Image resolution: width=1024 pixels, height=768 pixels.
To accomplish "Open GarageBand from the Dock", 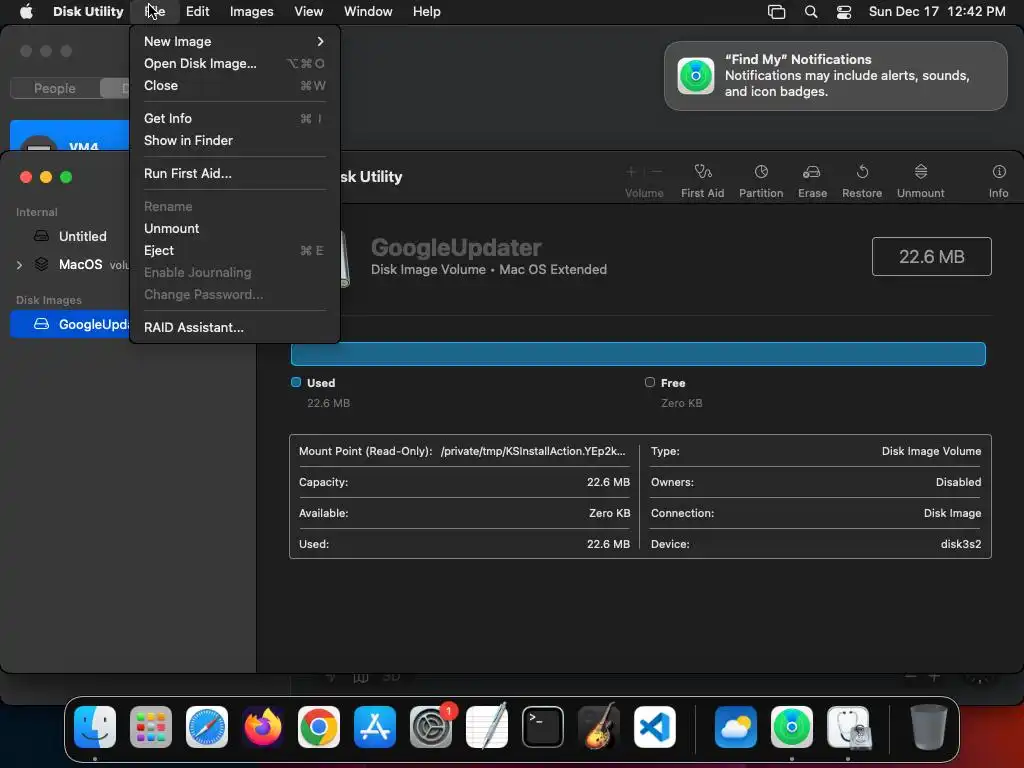I will coord(599,727).
